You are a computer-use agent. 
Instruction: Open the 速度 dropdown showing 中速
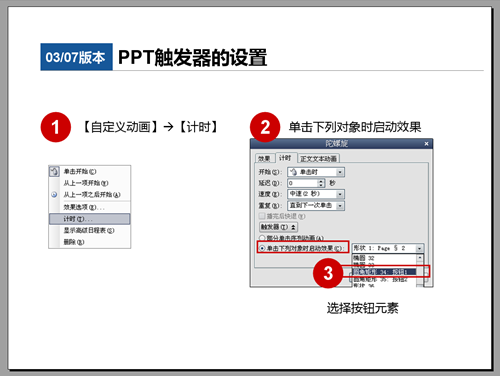(x=316, y=194)
